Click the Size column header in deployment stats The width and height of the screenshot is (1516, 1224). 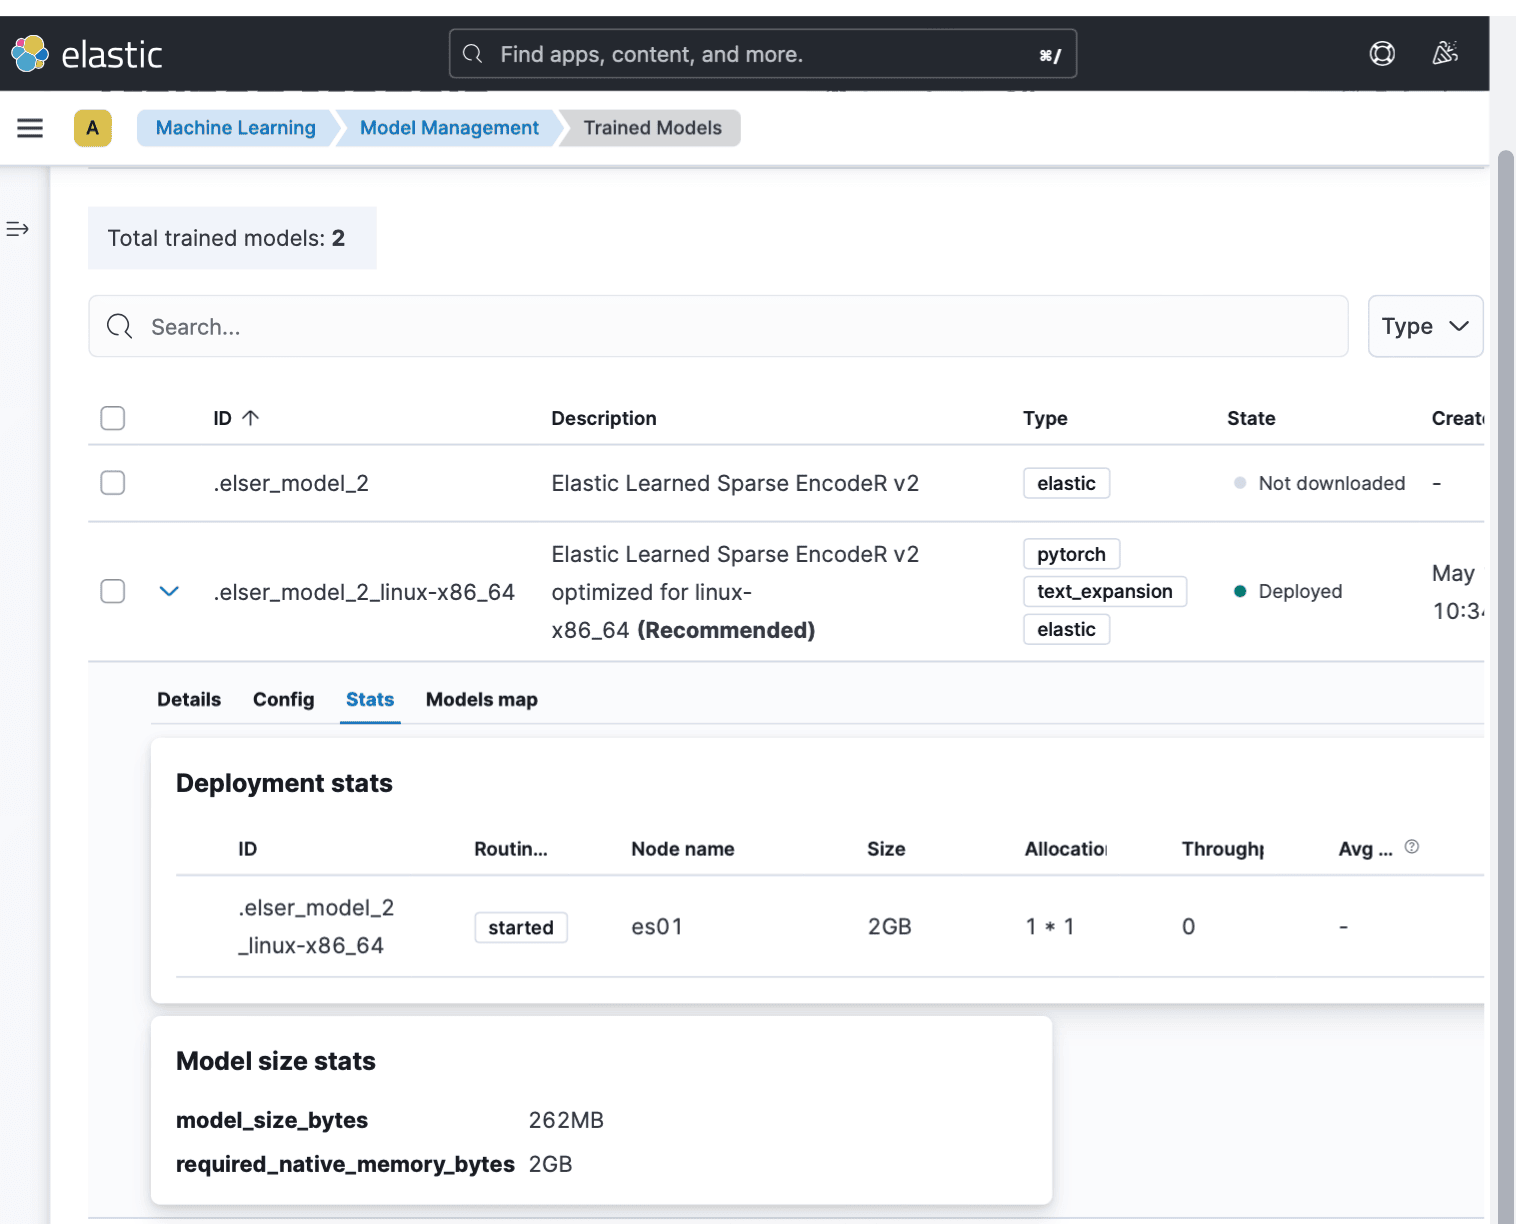[x=886, y=848]
